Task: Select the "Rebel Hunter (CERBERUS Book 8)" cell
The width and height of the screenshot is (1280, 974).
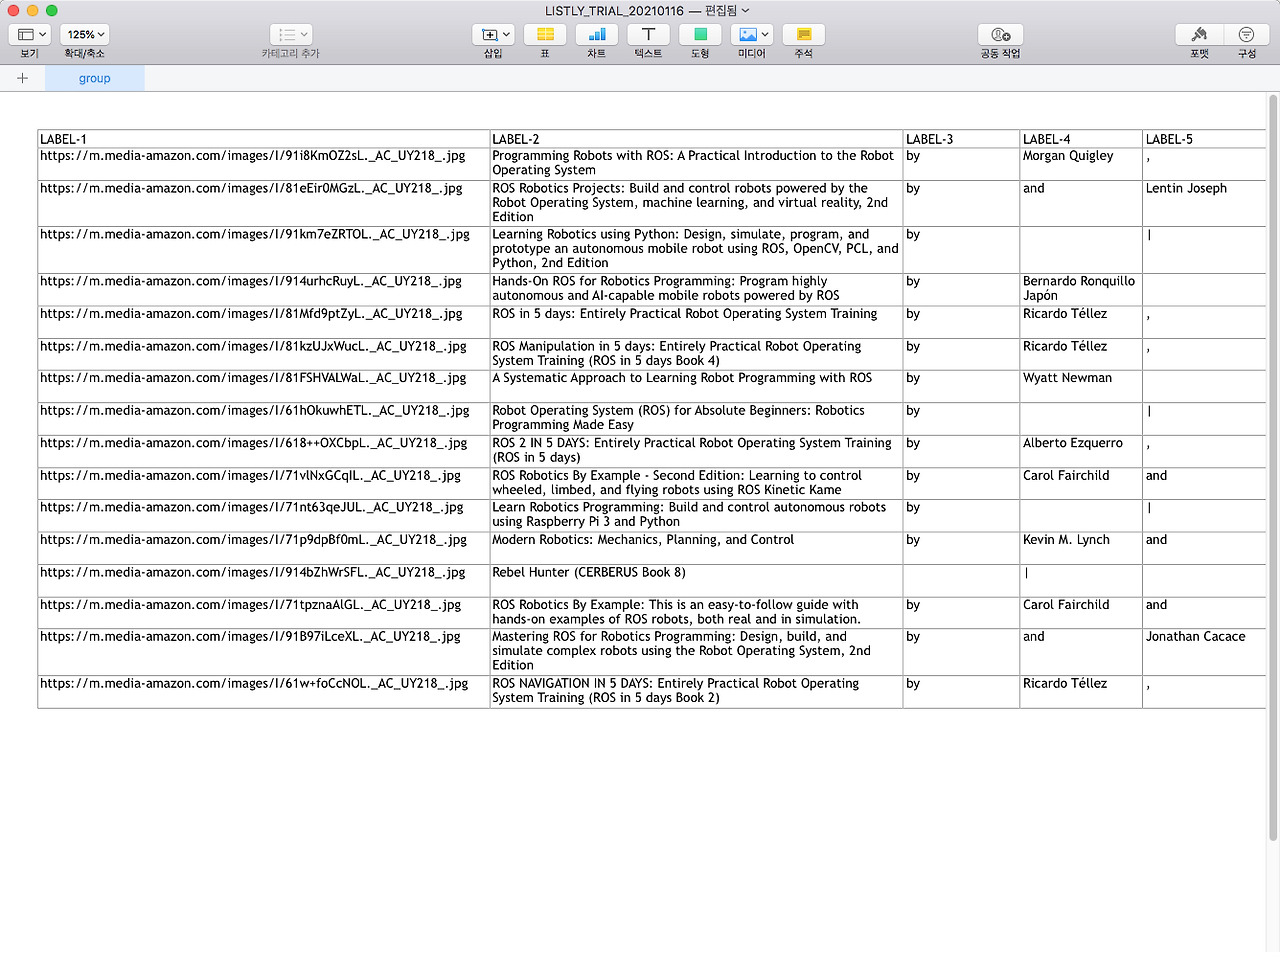Action: coord(696,580)
